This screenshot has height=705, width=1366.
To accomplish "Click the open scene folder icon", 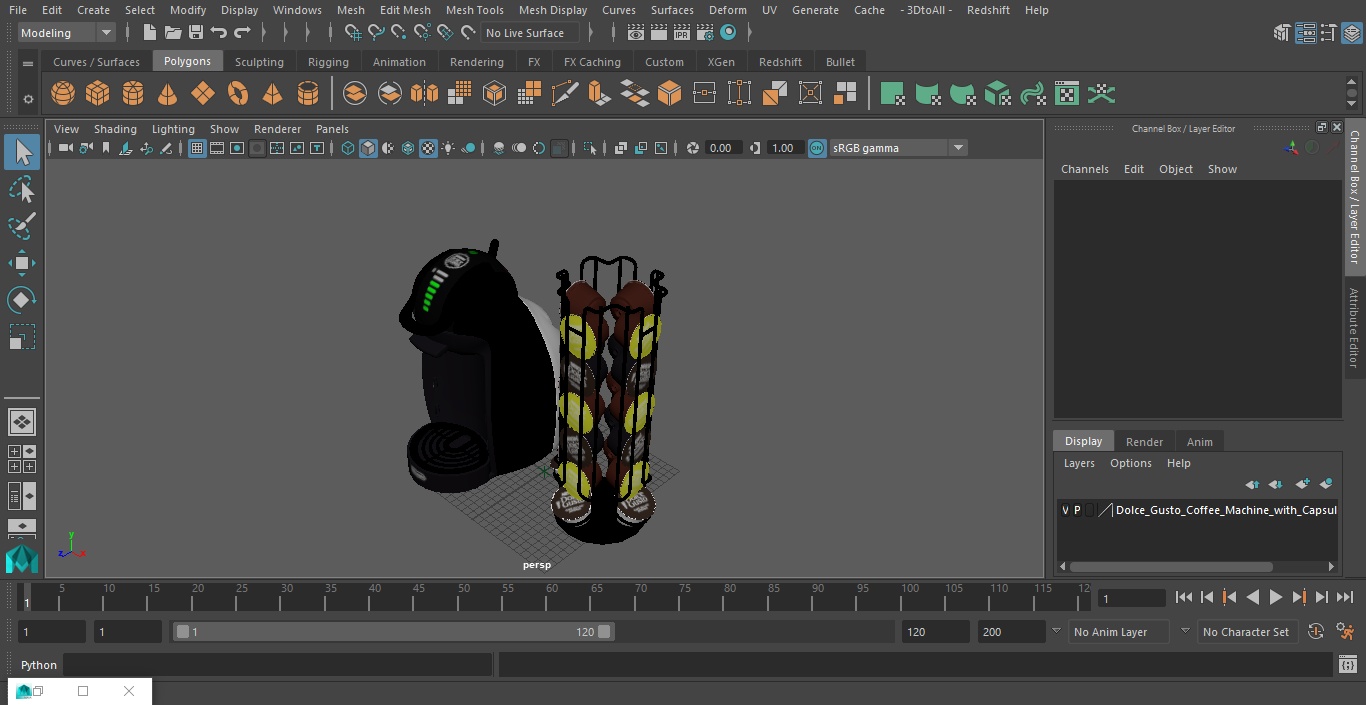I will point(173,33).
